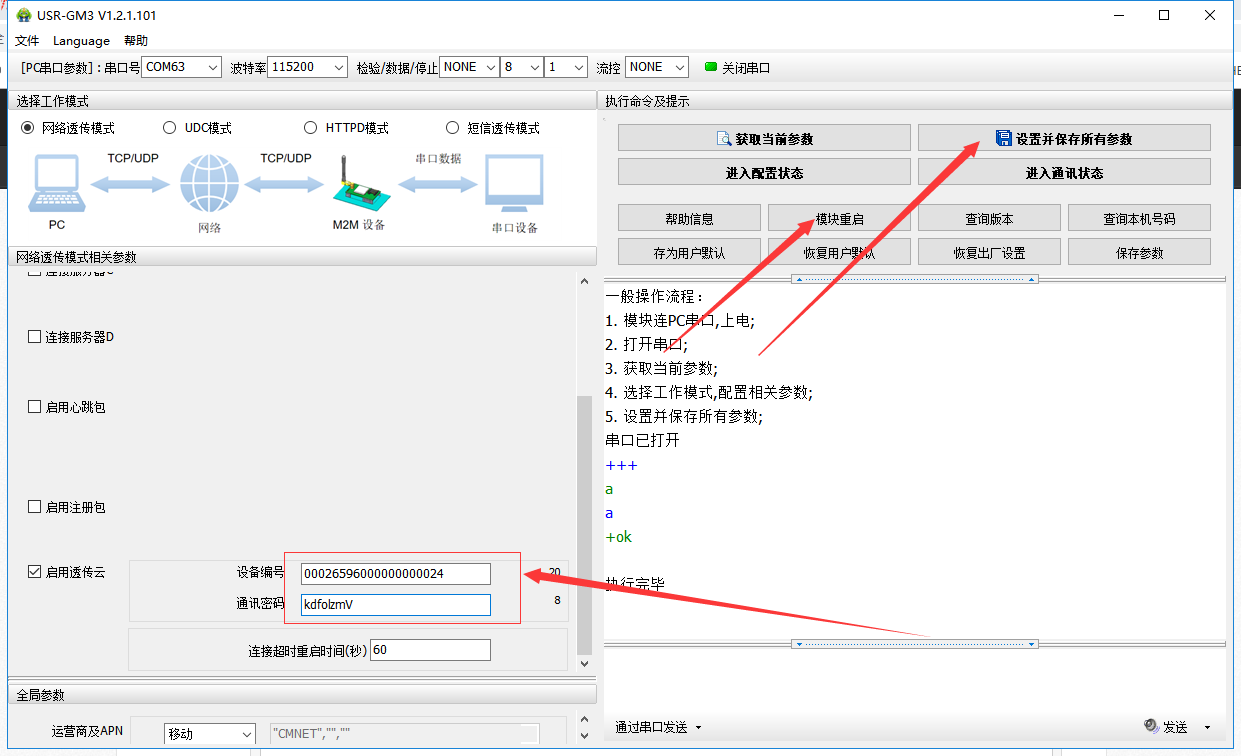
Task: Open the Language menu
Action: [x=81, y=41]
